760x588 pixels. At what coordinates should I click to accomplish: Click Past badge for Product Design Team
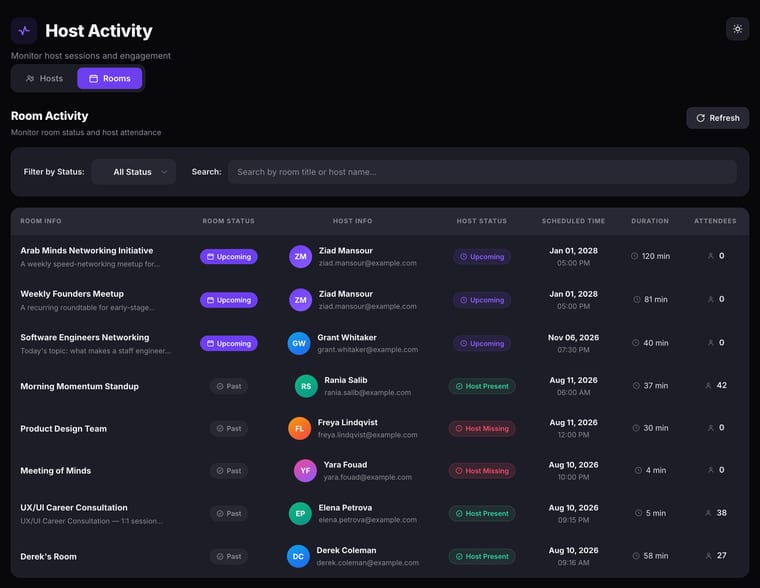pos(229,429)
